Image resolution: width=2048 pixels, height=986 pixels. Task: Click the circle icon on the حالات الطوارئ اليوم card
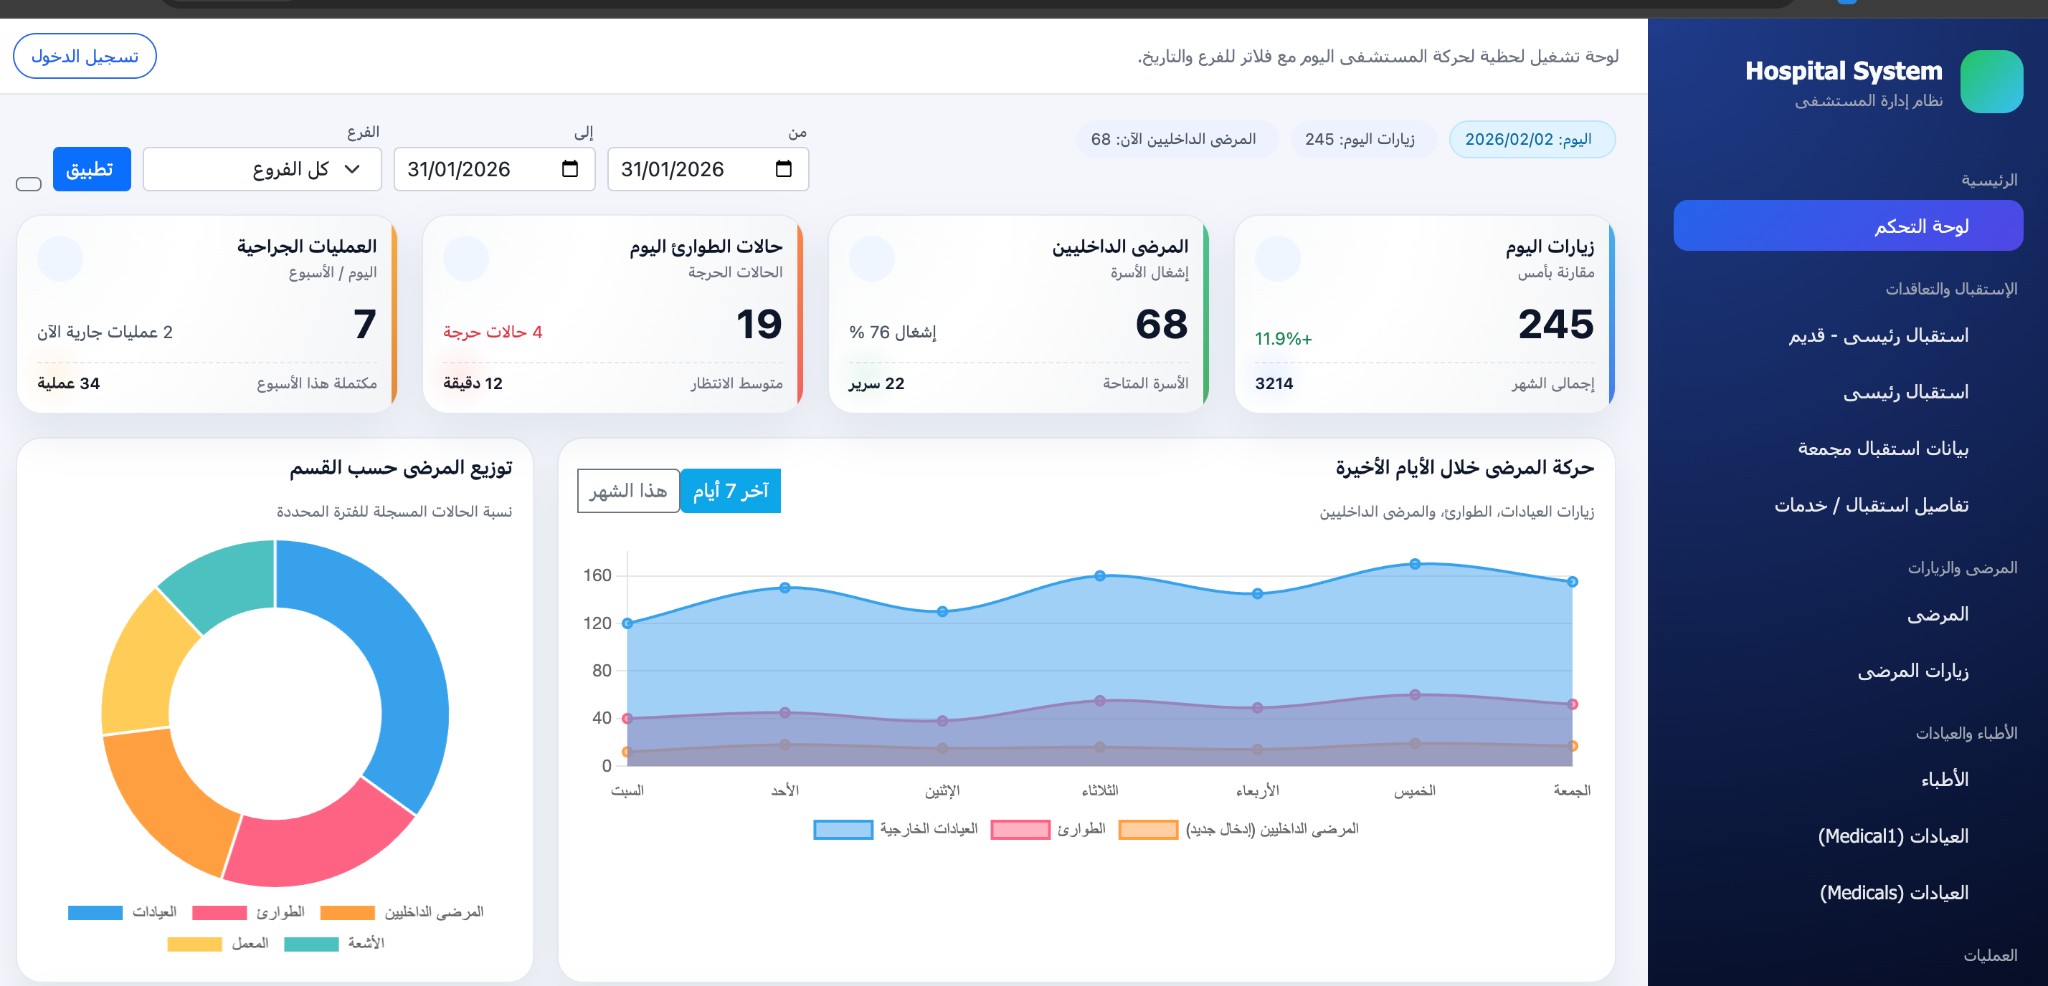pos(465,259)
